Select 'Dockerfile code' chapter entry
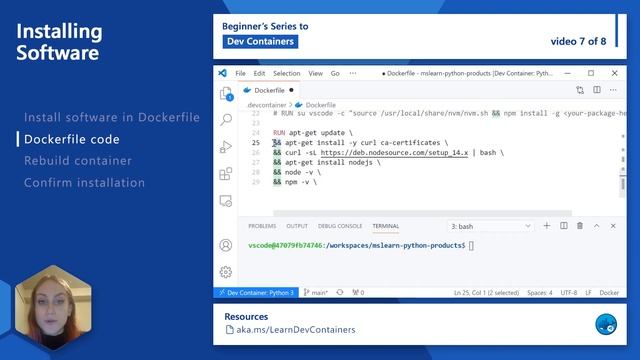Screen dimensions: 640x360 pyautogui.click(x=72, y=139)
